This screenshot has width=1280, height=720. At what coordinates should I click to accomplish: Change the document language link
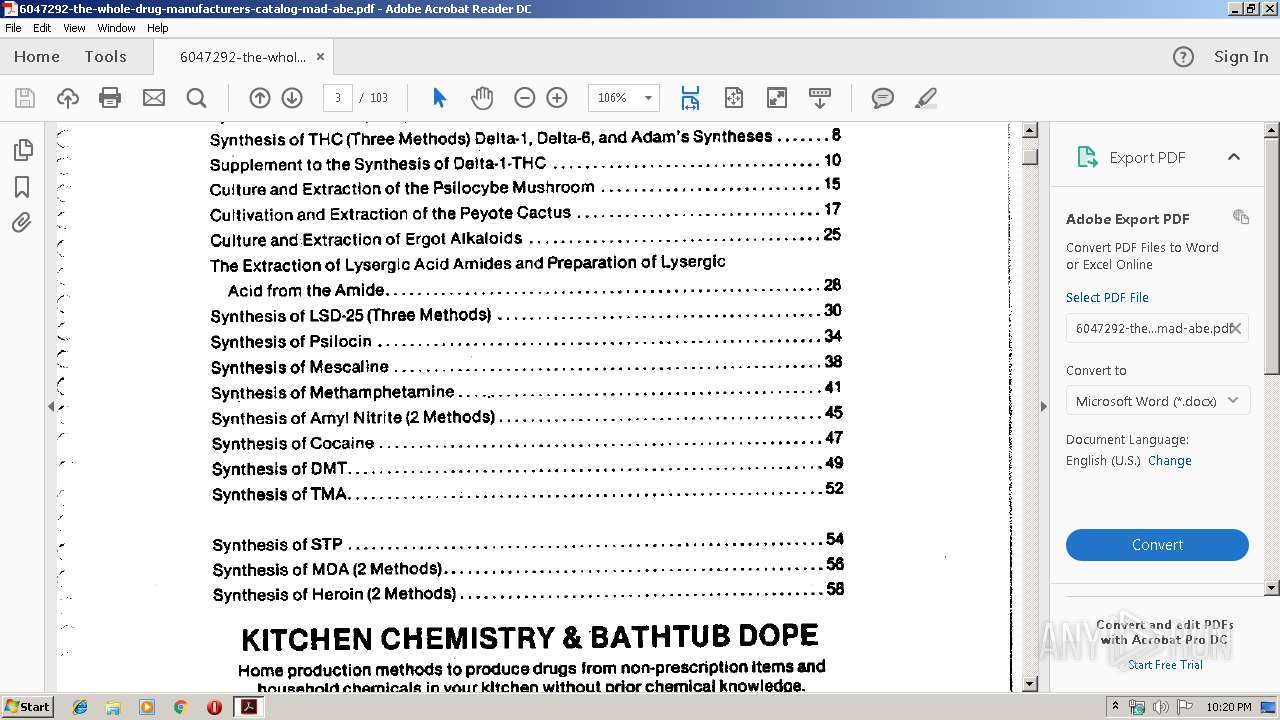coord(1170,461)
